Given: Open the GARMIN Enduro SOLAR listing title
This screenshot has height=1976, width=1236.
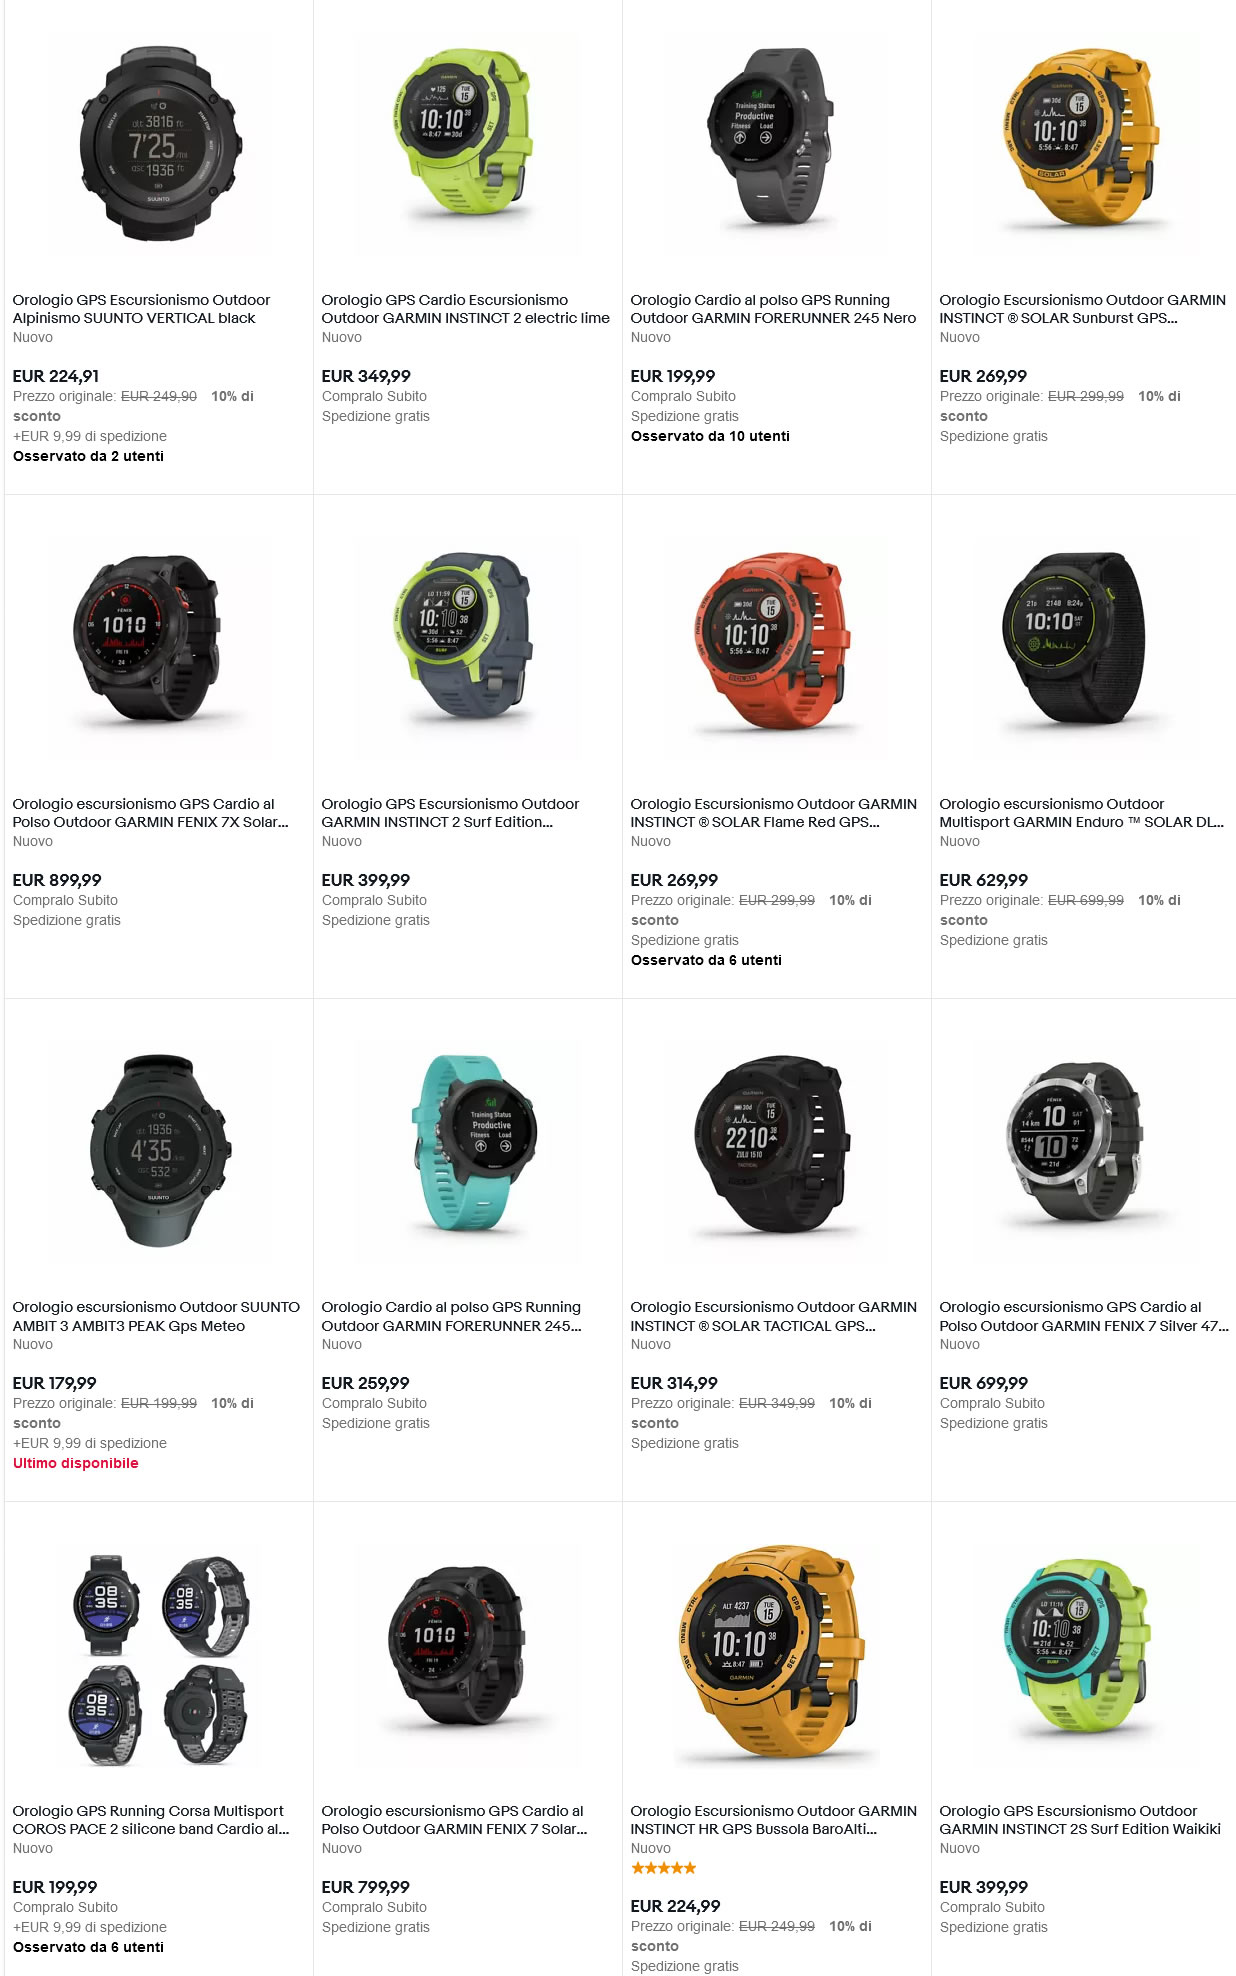Looking at the screenshot, I should pos(1081,813).
